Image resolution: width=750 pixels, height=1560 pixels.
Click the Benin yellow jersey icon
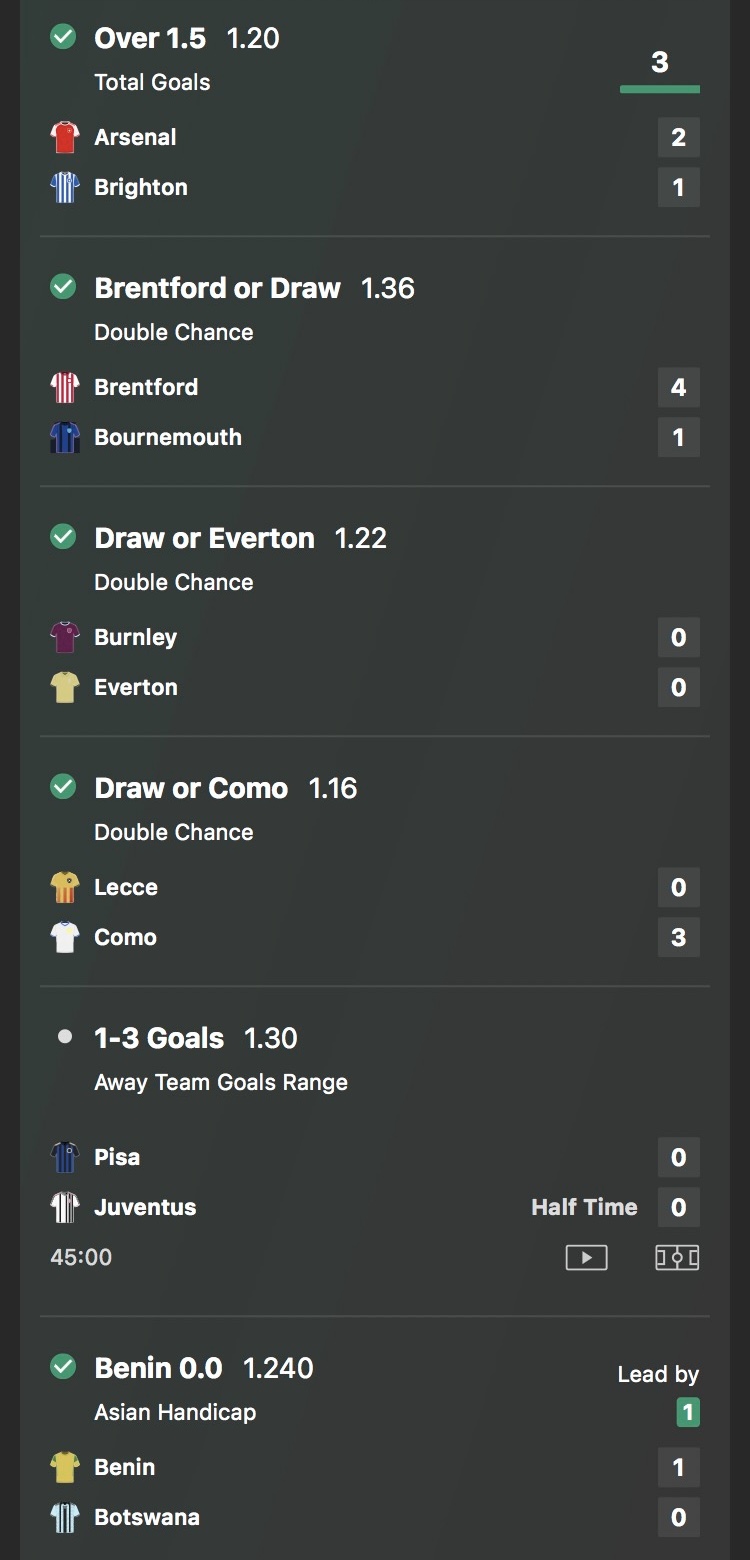pyautogui.click(x=65, y=1467)
